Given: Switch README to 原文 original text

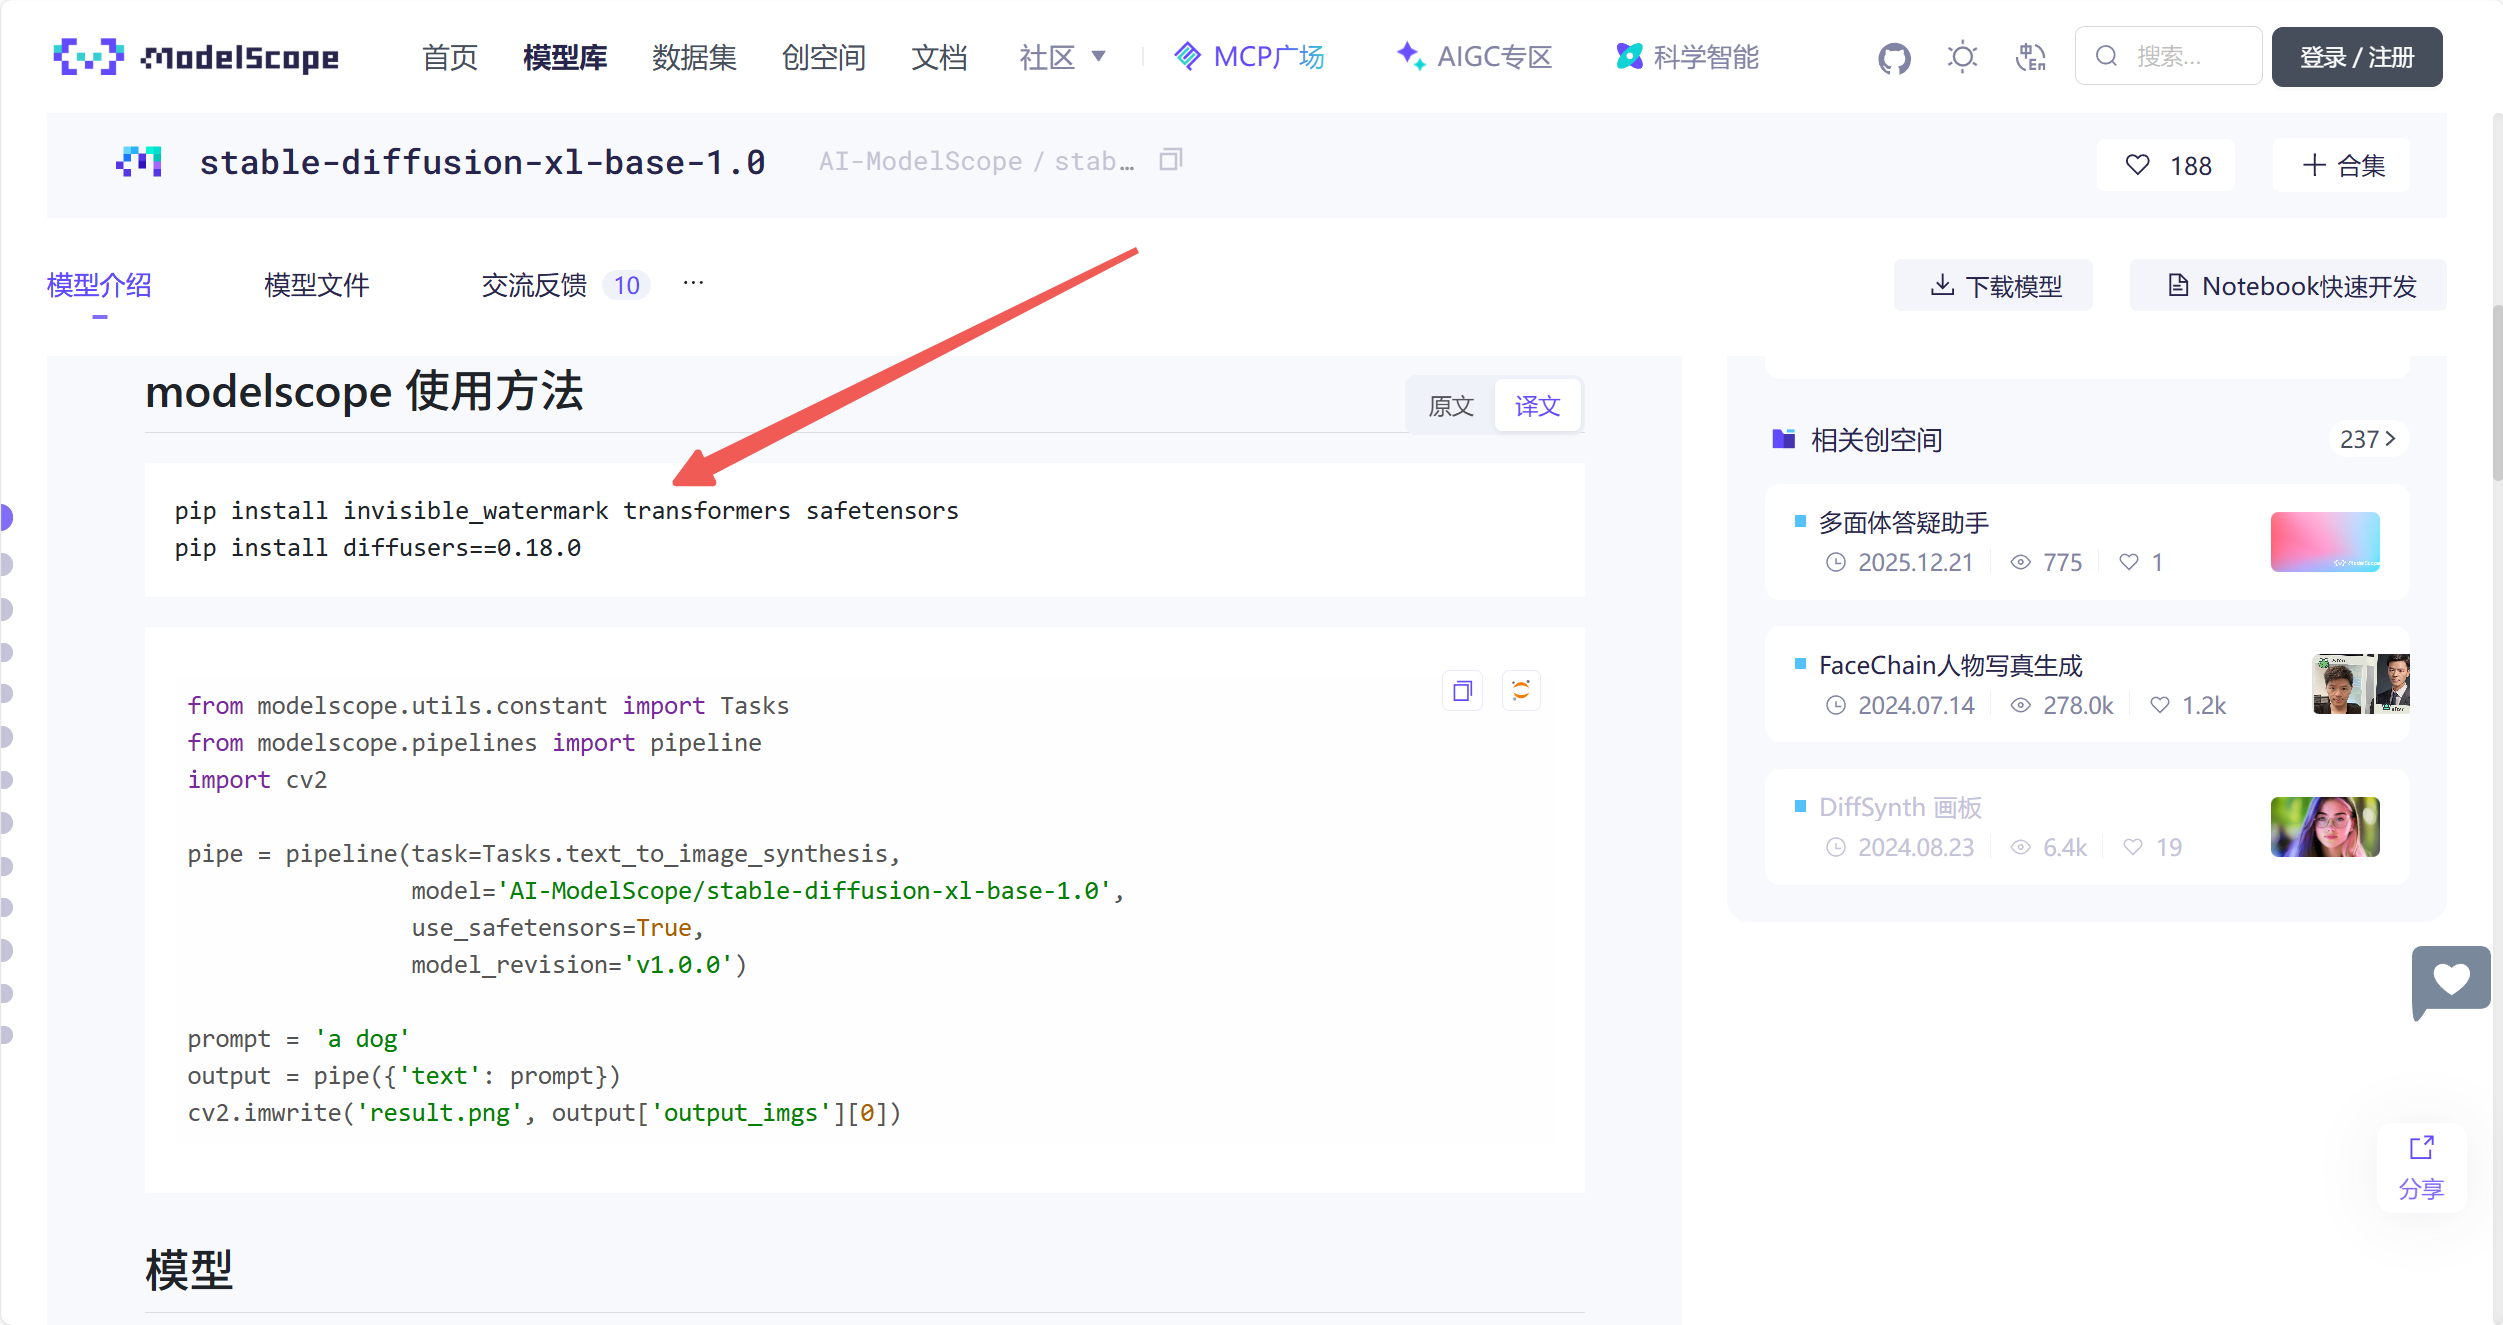Looking at the screenshot, I should [x=1450, y=406].
